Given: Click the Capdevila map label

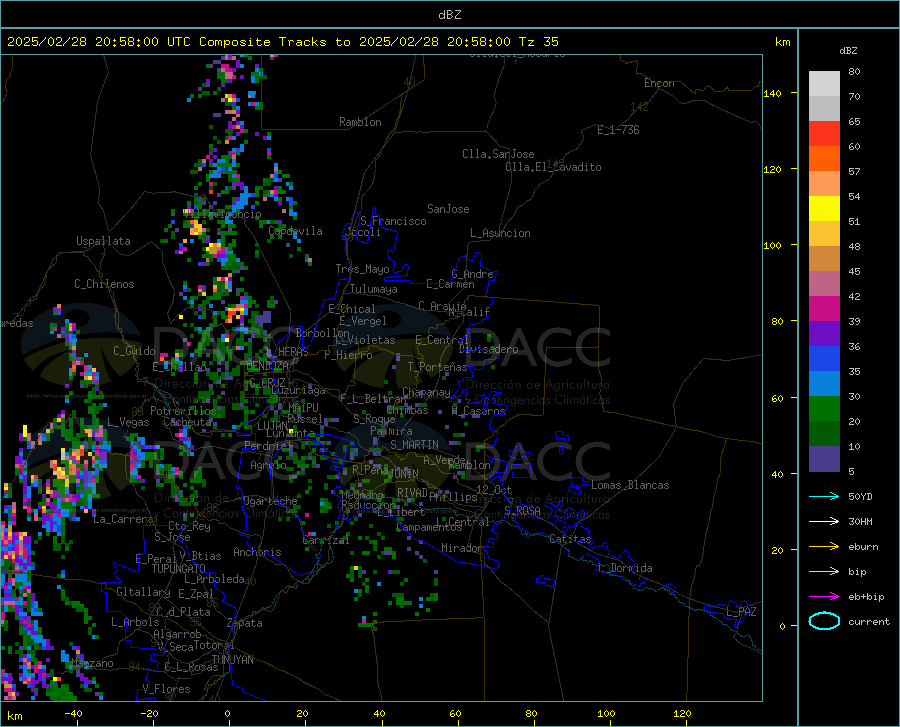Looking at the screenshot, I should click(x=295, y=231).
